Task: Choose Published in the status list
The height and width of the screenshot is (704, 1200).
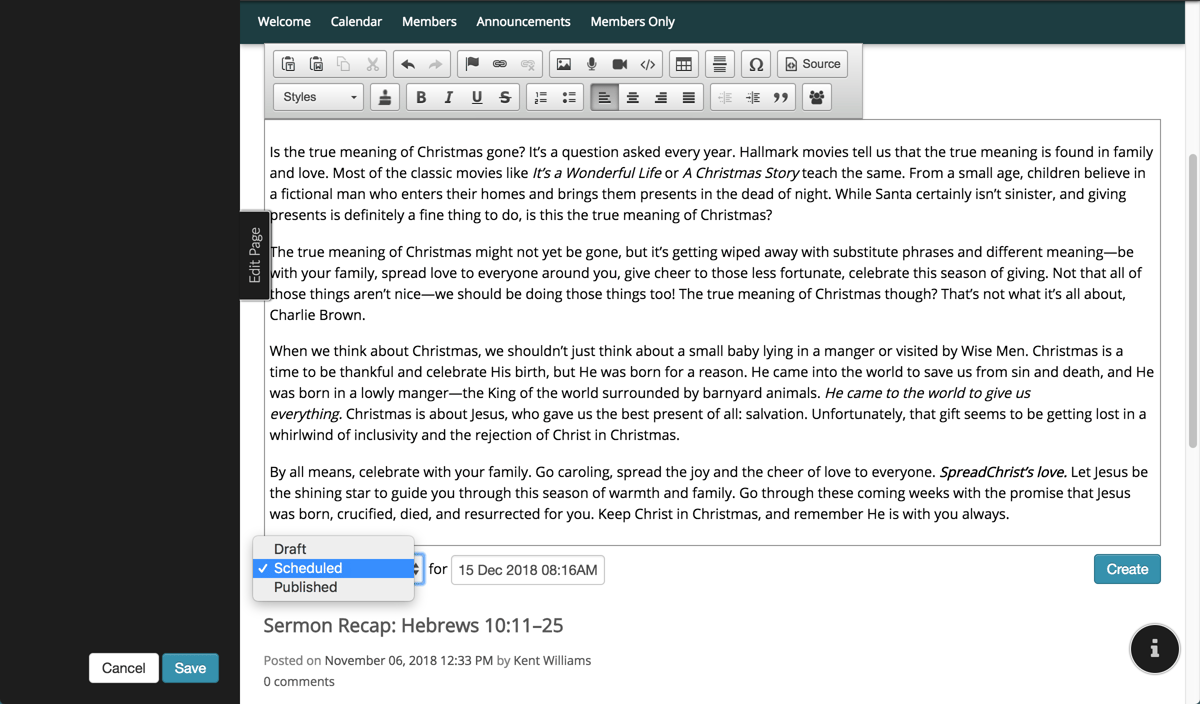Action: coord(305,587)
